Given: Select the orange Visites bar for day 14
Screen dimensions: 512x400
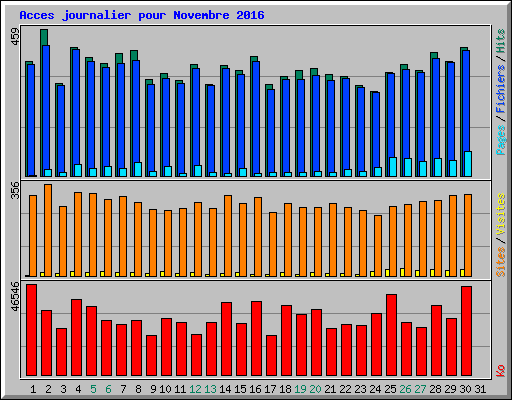Looking at the screenshot, I should (x=228, y=236).
